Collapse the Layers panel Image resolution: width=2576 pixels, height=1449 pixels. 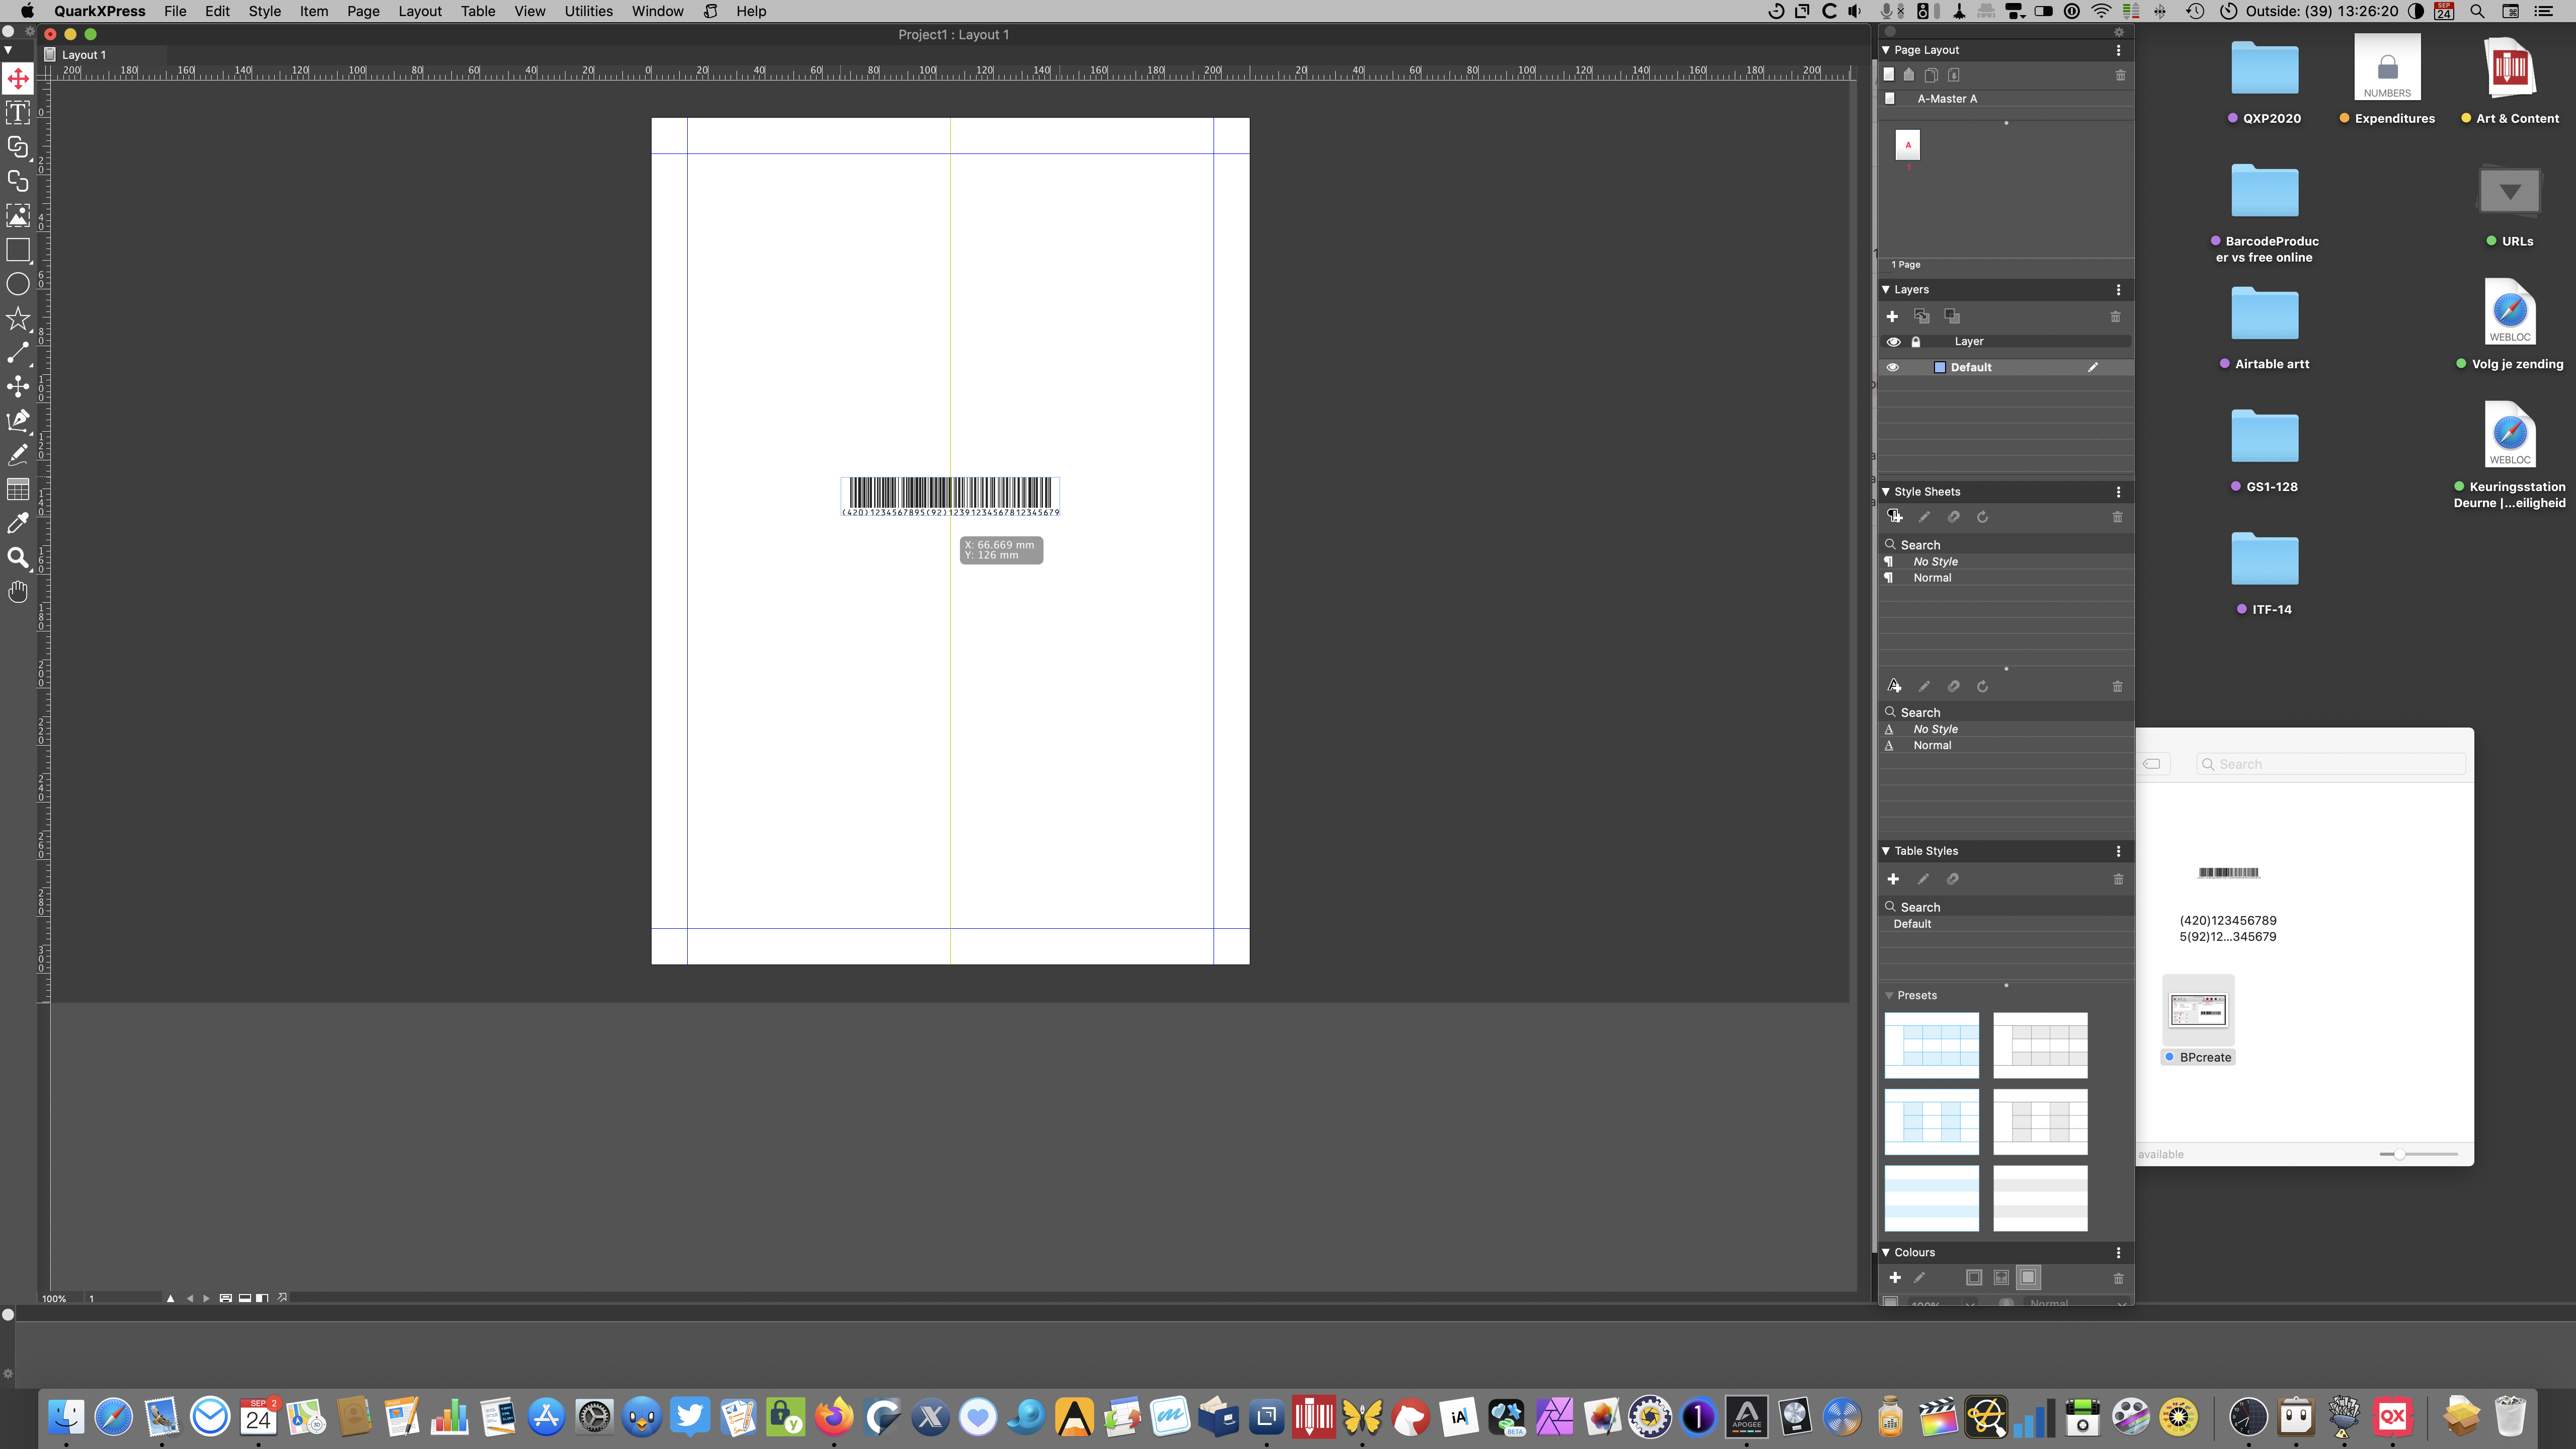[x=1886, y=289]
